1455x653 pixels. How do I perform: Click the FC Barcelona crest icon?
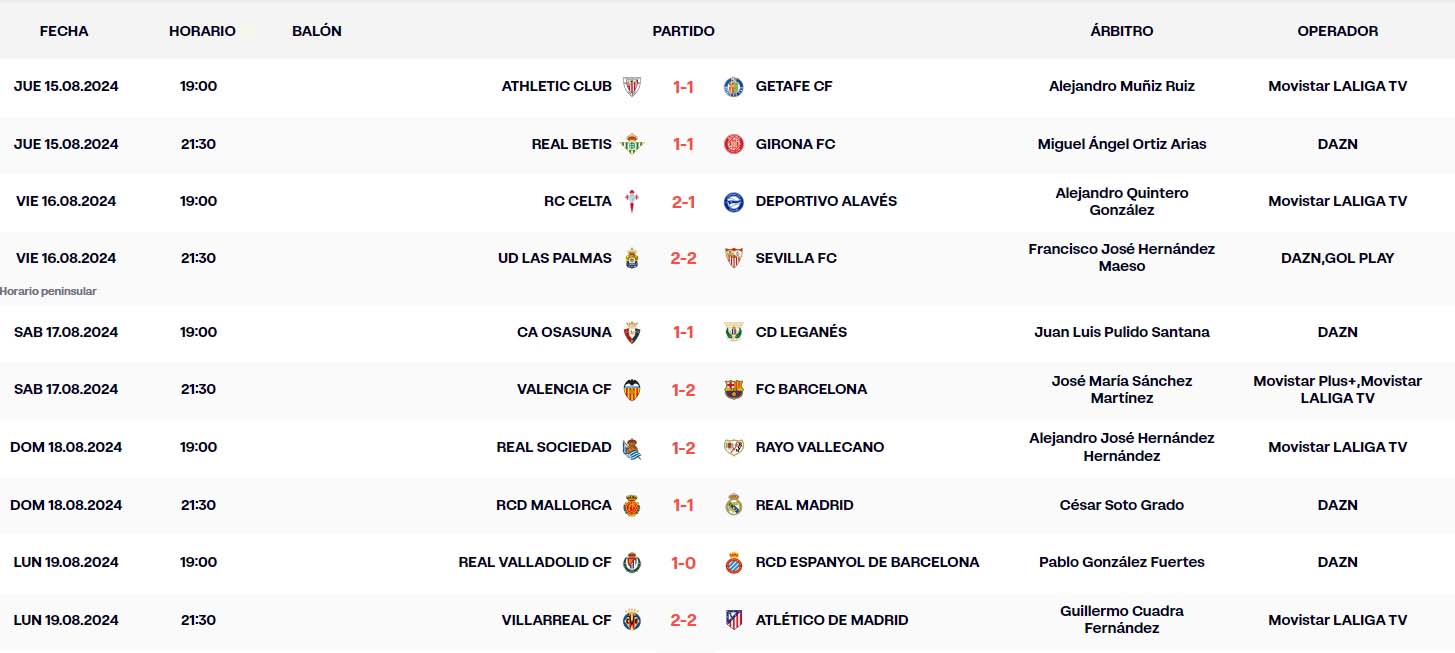click(734, 389)
